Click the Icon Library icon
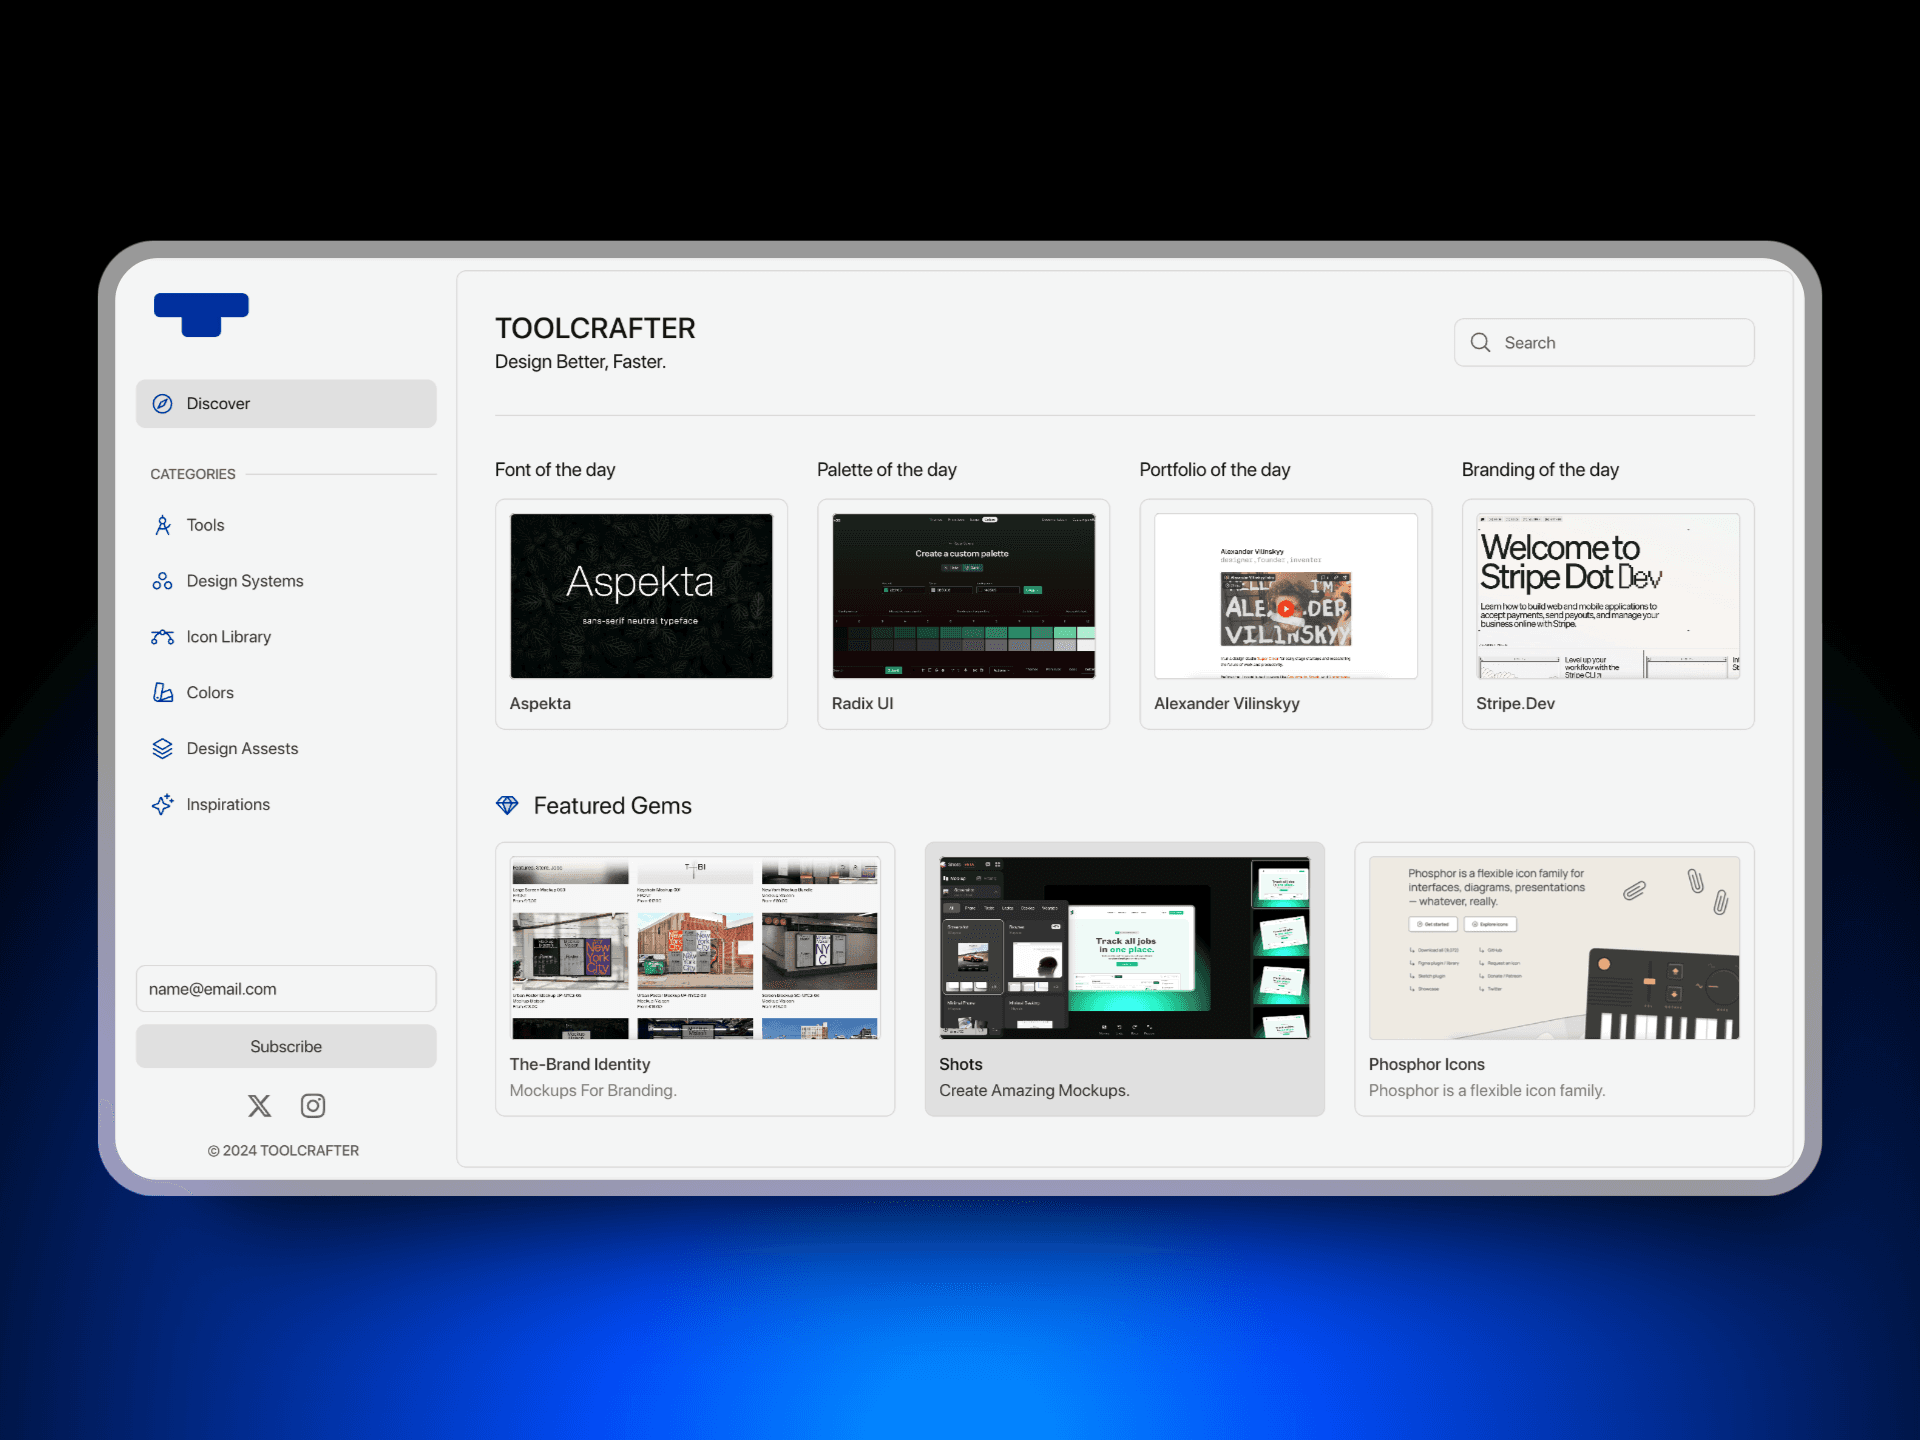 pos(162,637)
